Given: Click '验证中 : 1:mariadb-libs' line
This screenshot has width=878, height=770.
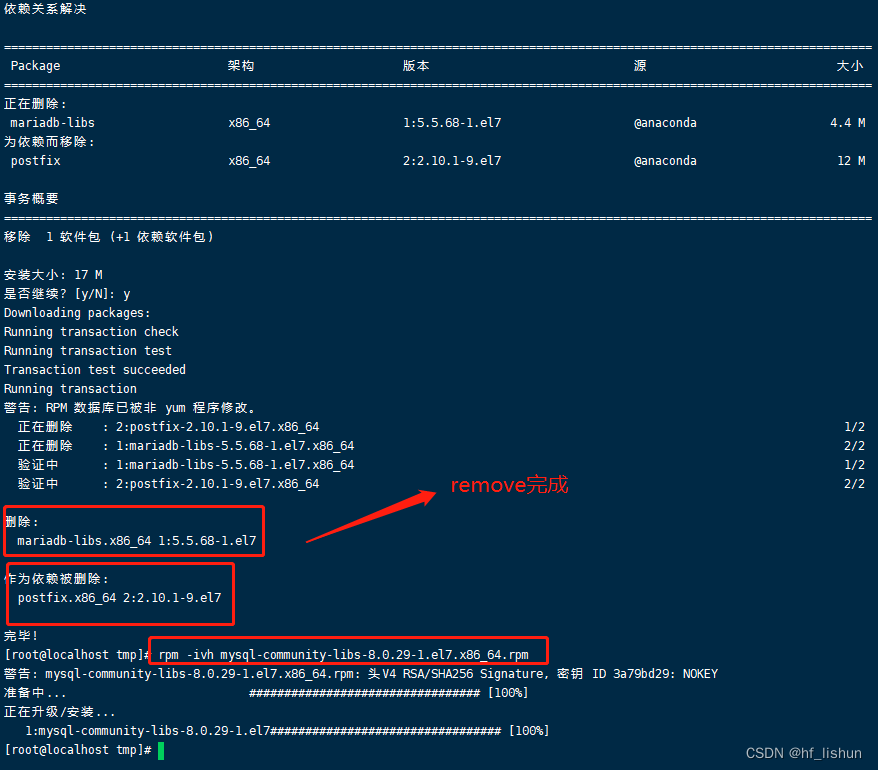Looking at the screenshot, I should point(186,465).
